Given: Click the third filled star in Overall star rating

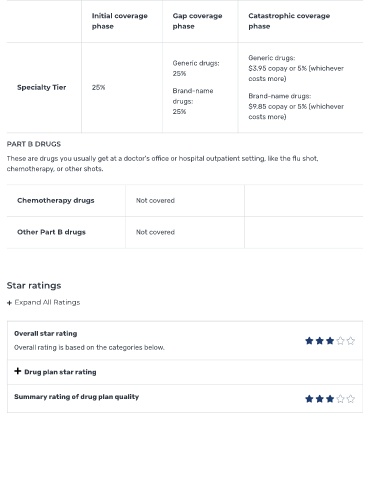Looking at the screenshot, I should 330,341.
